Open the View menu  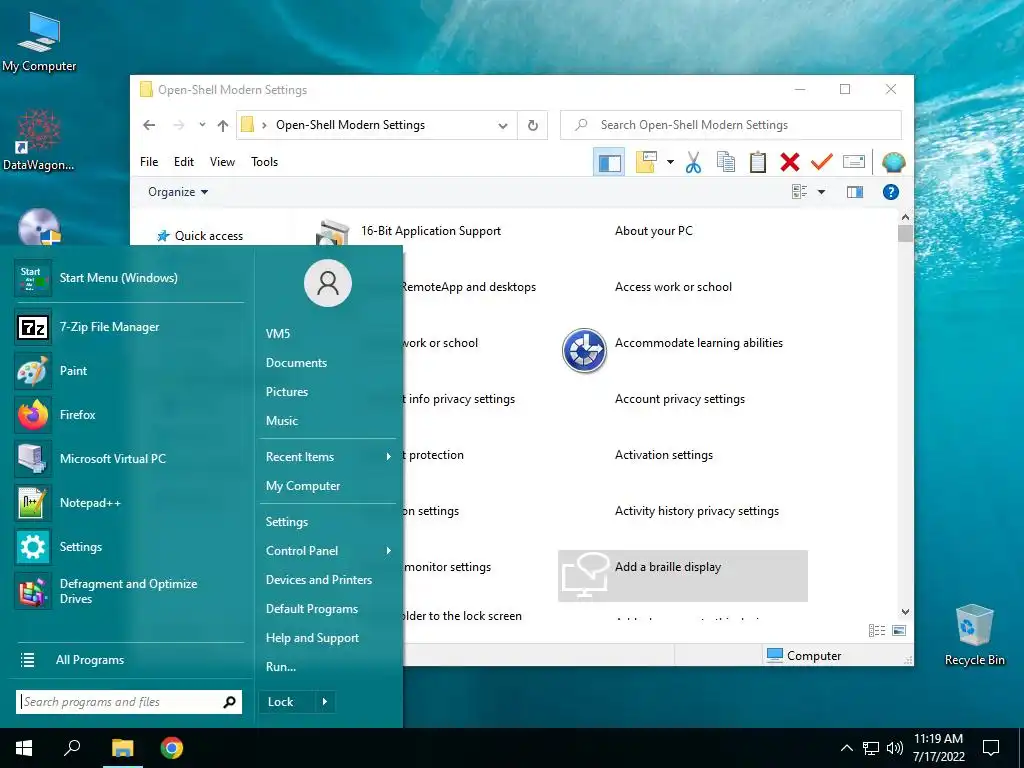click(222, 162)
